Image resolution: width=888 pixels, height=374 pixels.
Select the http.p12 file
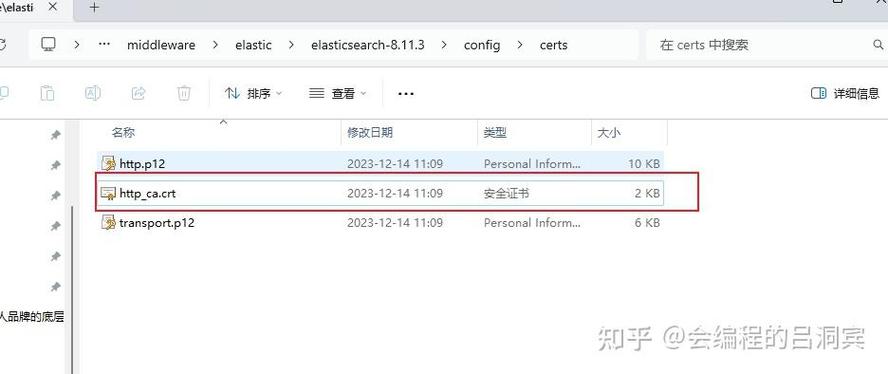point(381,164)
